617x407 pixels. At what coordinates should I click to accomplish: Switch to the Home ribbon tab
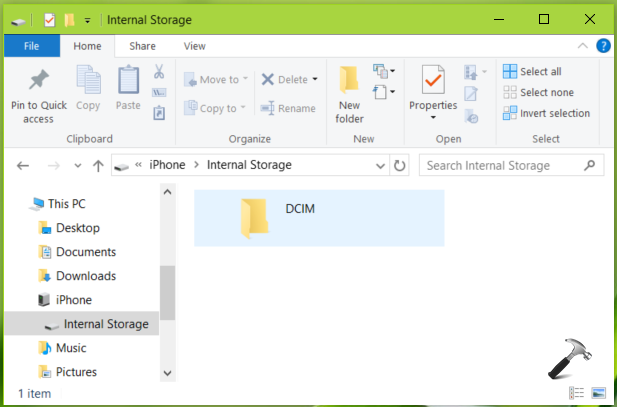pos(87,46)
